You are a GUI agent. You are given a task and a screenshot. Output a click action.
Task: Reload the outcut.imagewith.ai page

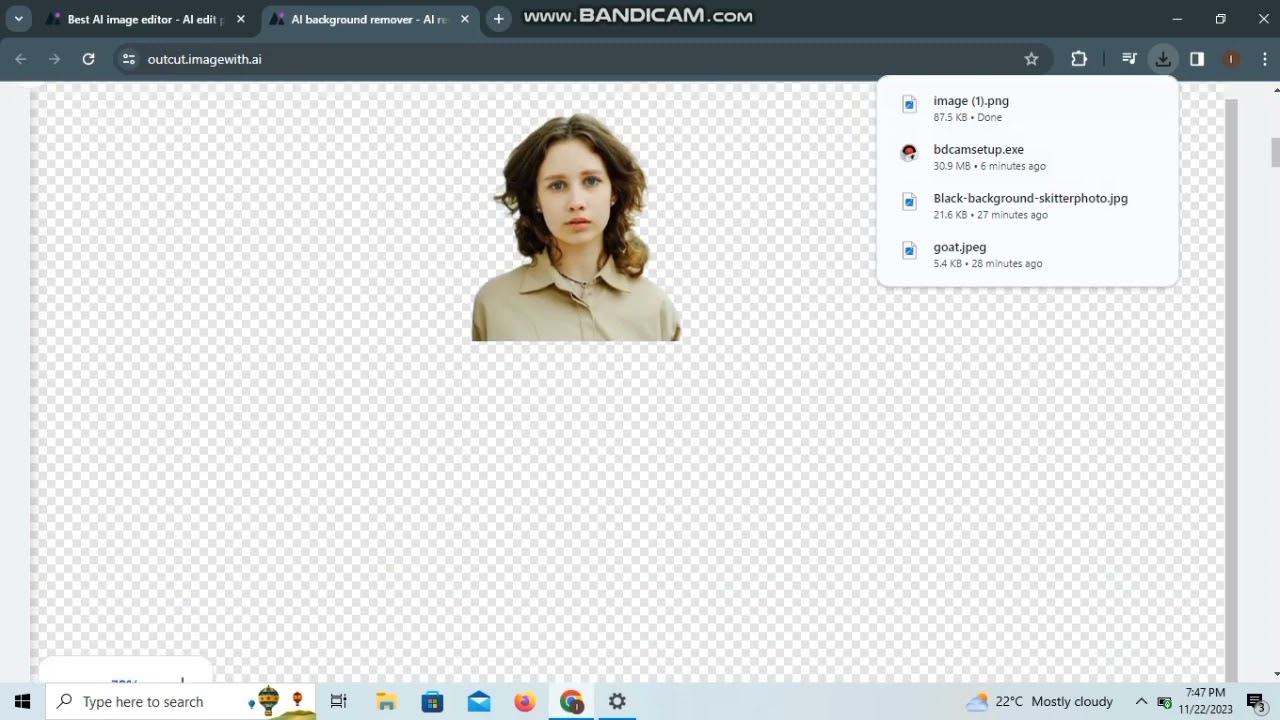coord(88,59)
